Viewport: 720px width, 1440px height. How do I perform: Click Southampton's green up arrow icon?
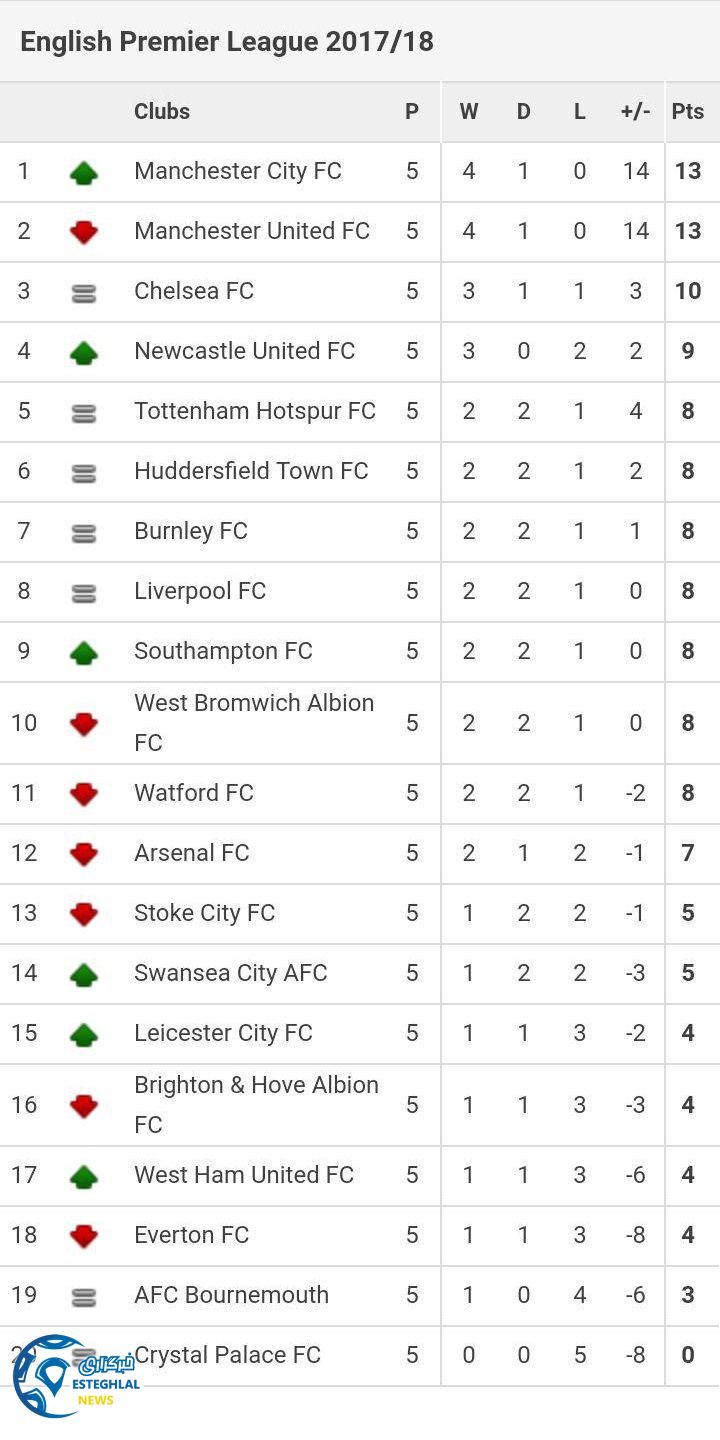pyautogui.click(x=84, y=653)
